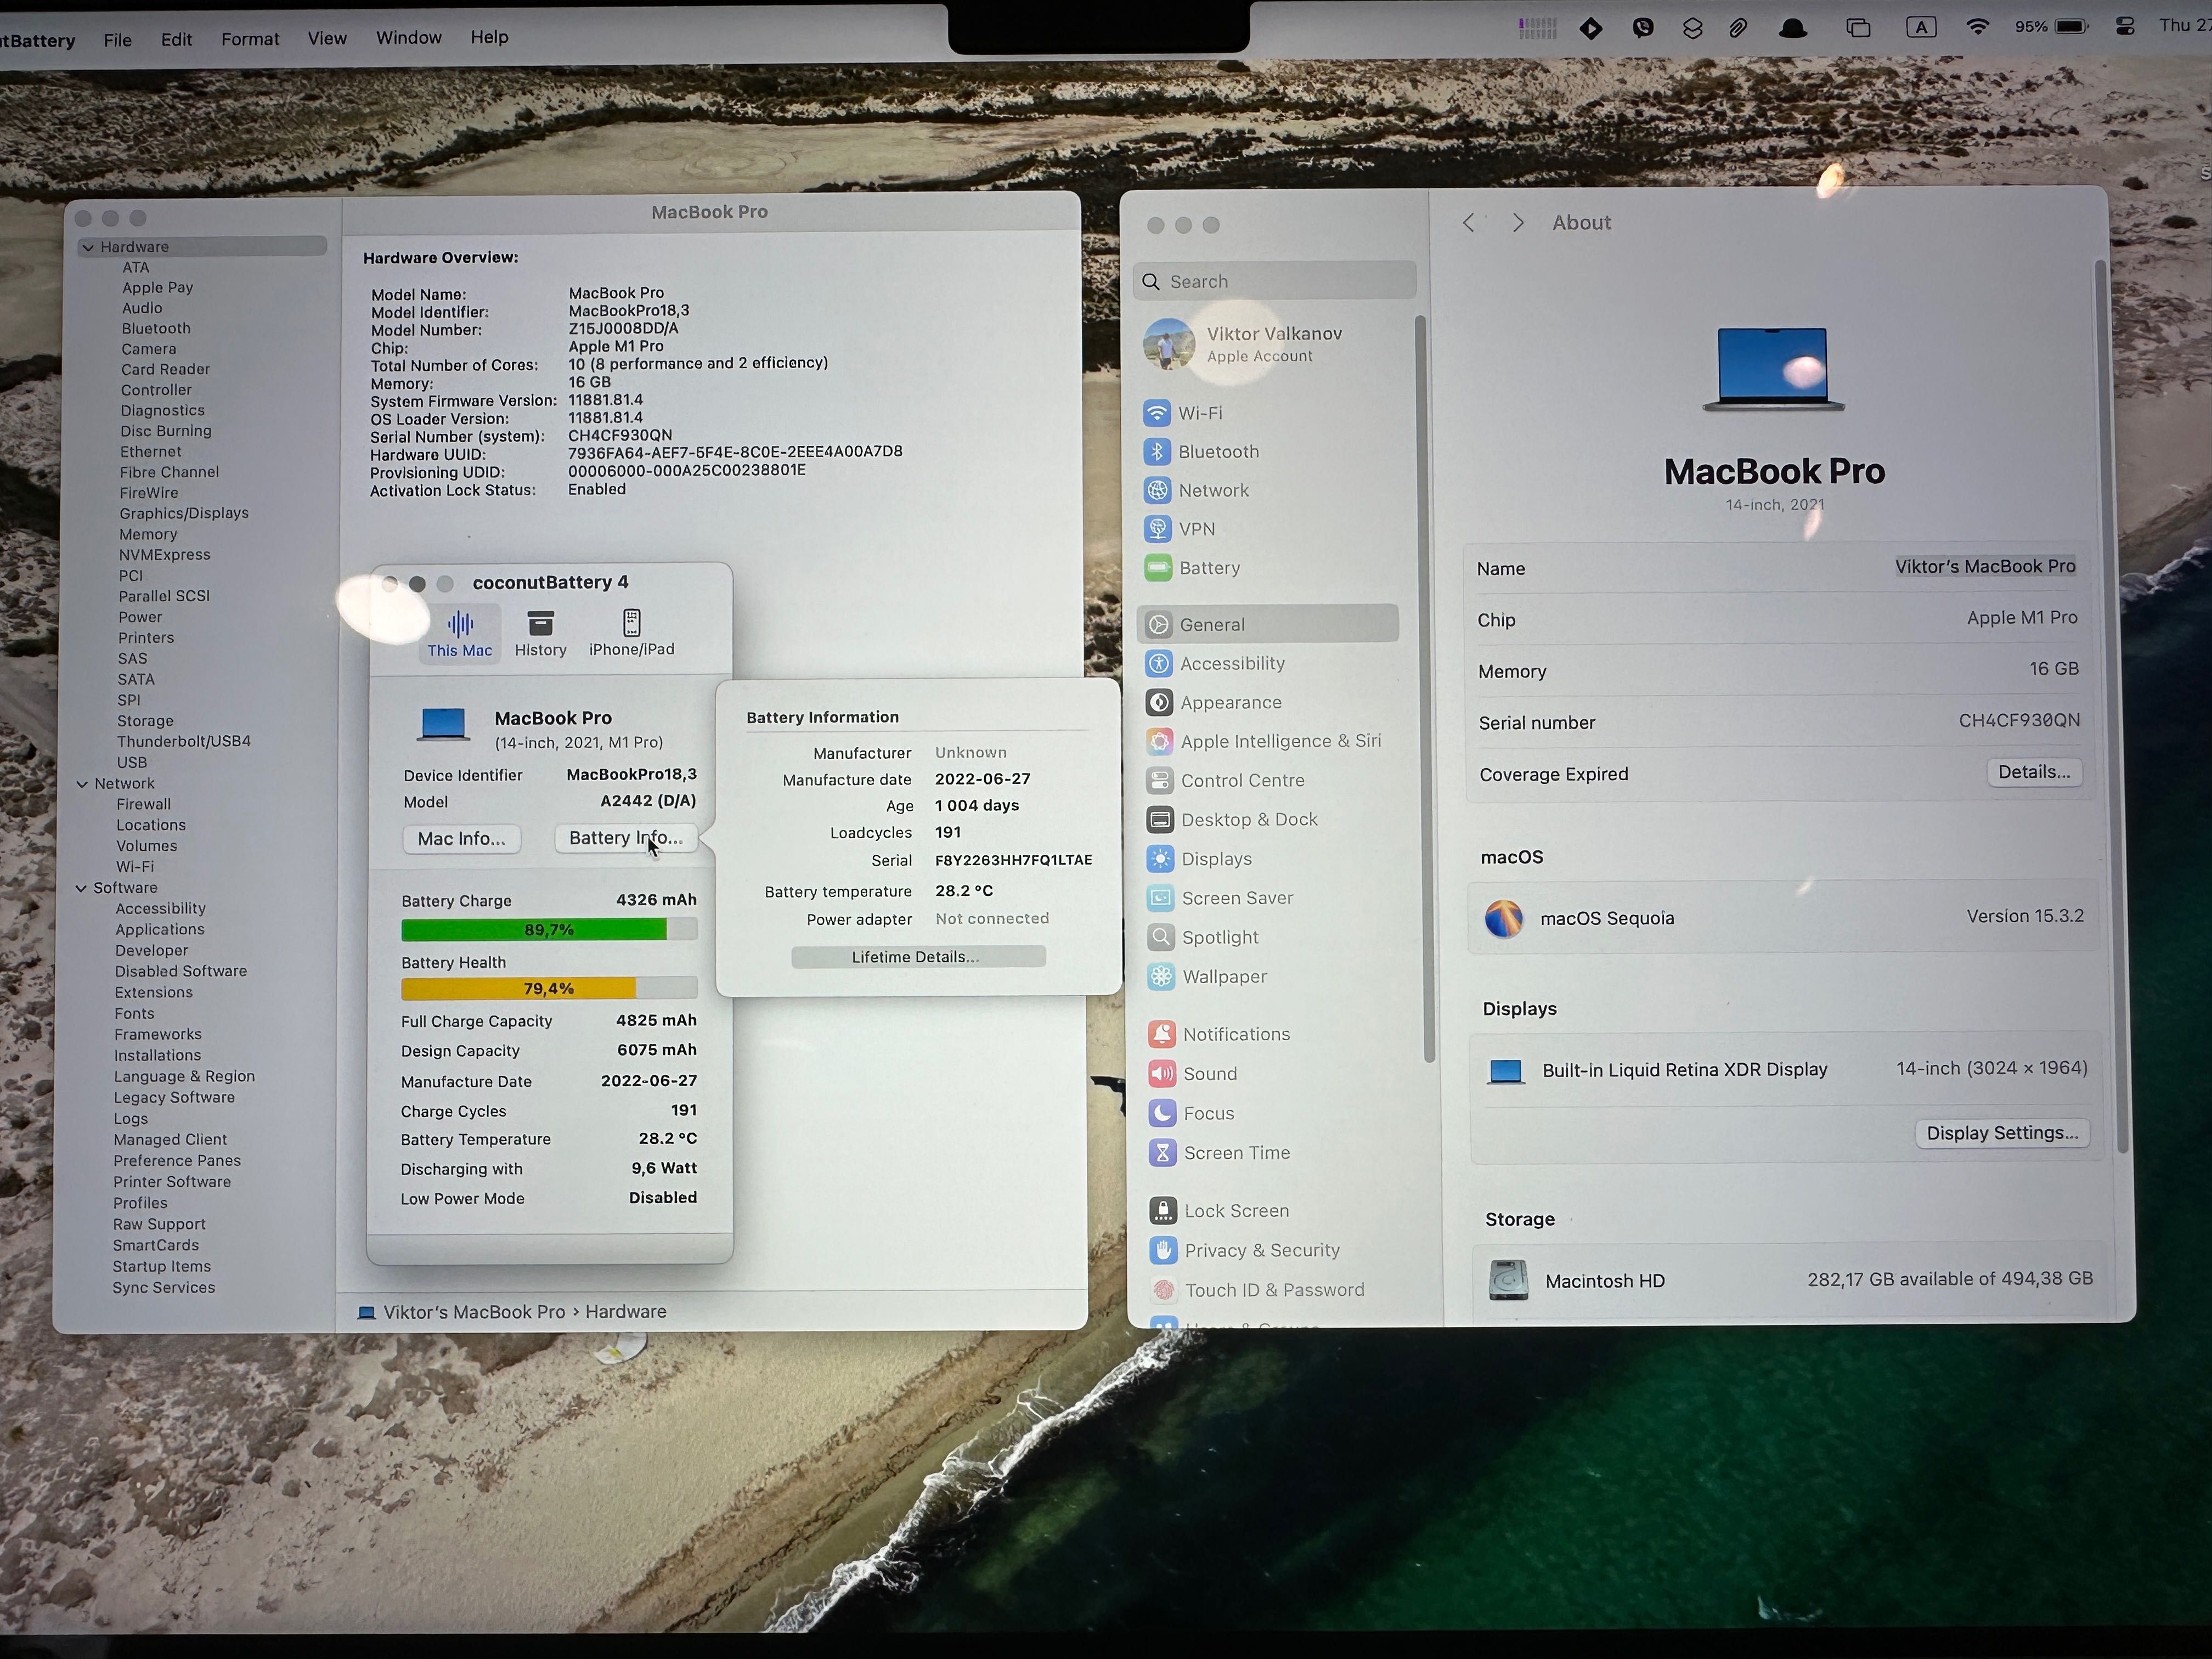
Task: Click the battery status in menu bar
Action: [x=2052, y=26]
